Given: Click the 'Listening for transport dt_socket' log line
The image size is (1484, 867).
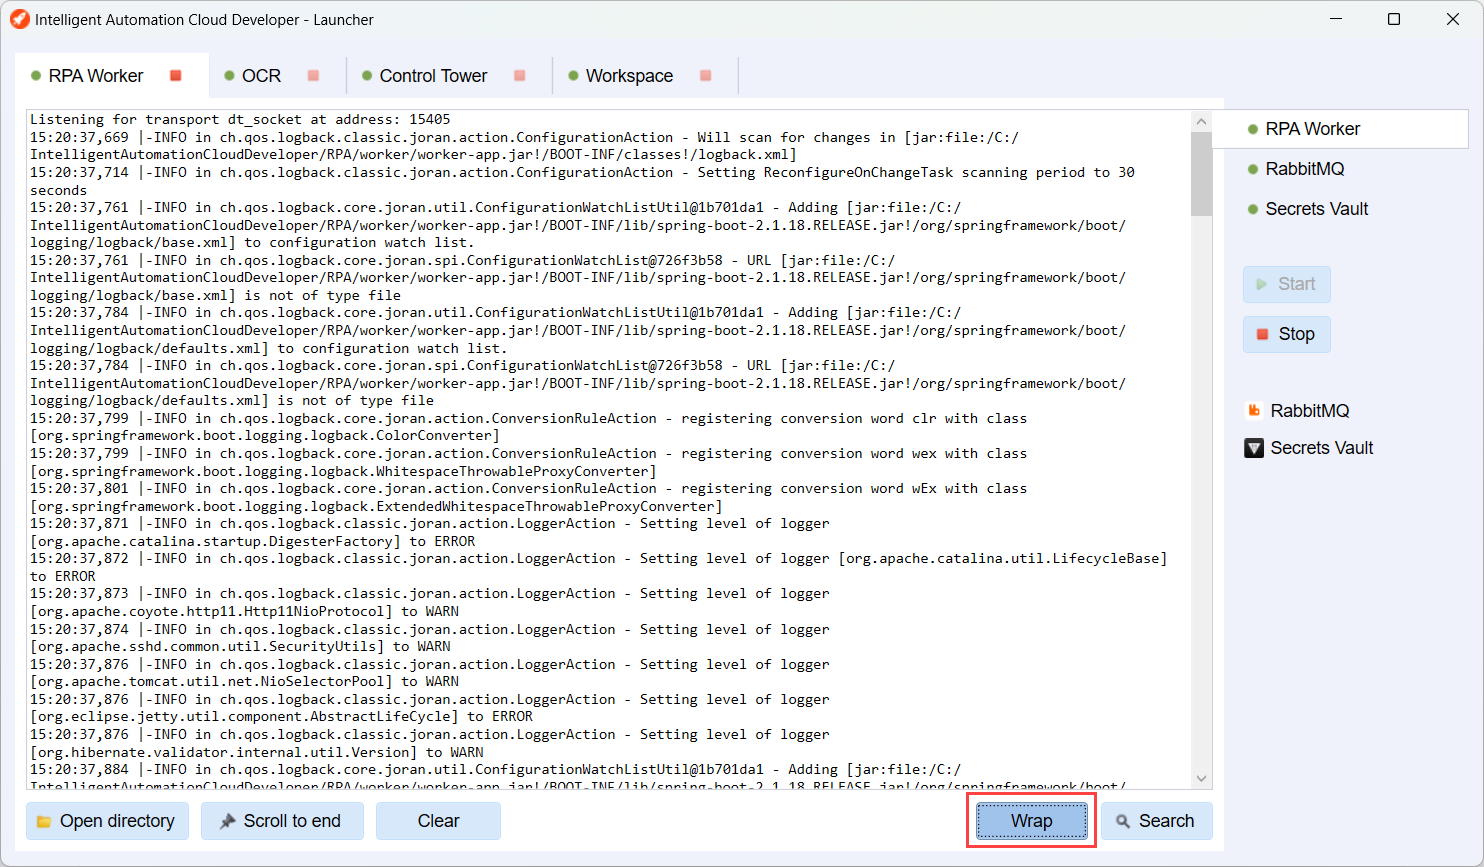Looking at the screenshot, I should tap(240, 119).
